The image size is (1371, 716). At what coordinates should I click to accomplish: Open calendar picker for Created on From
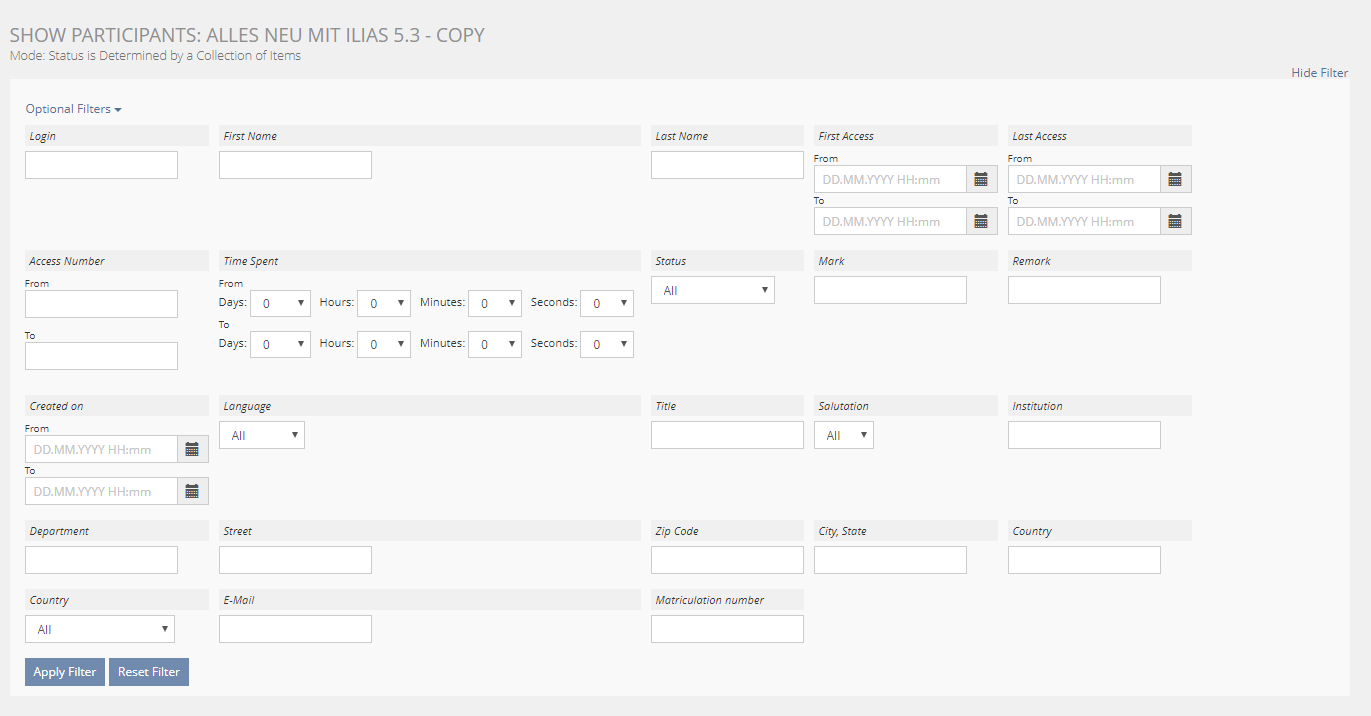(x=192, y=449)
